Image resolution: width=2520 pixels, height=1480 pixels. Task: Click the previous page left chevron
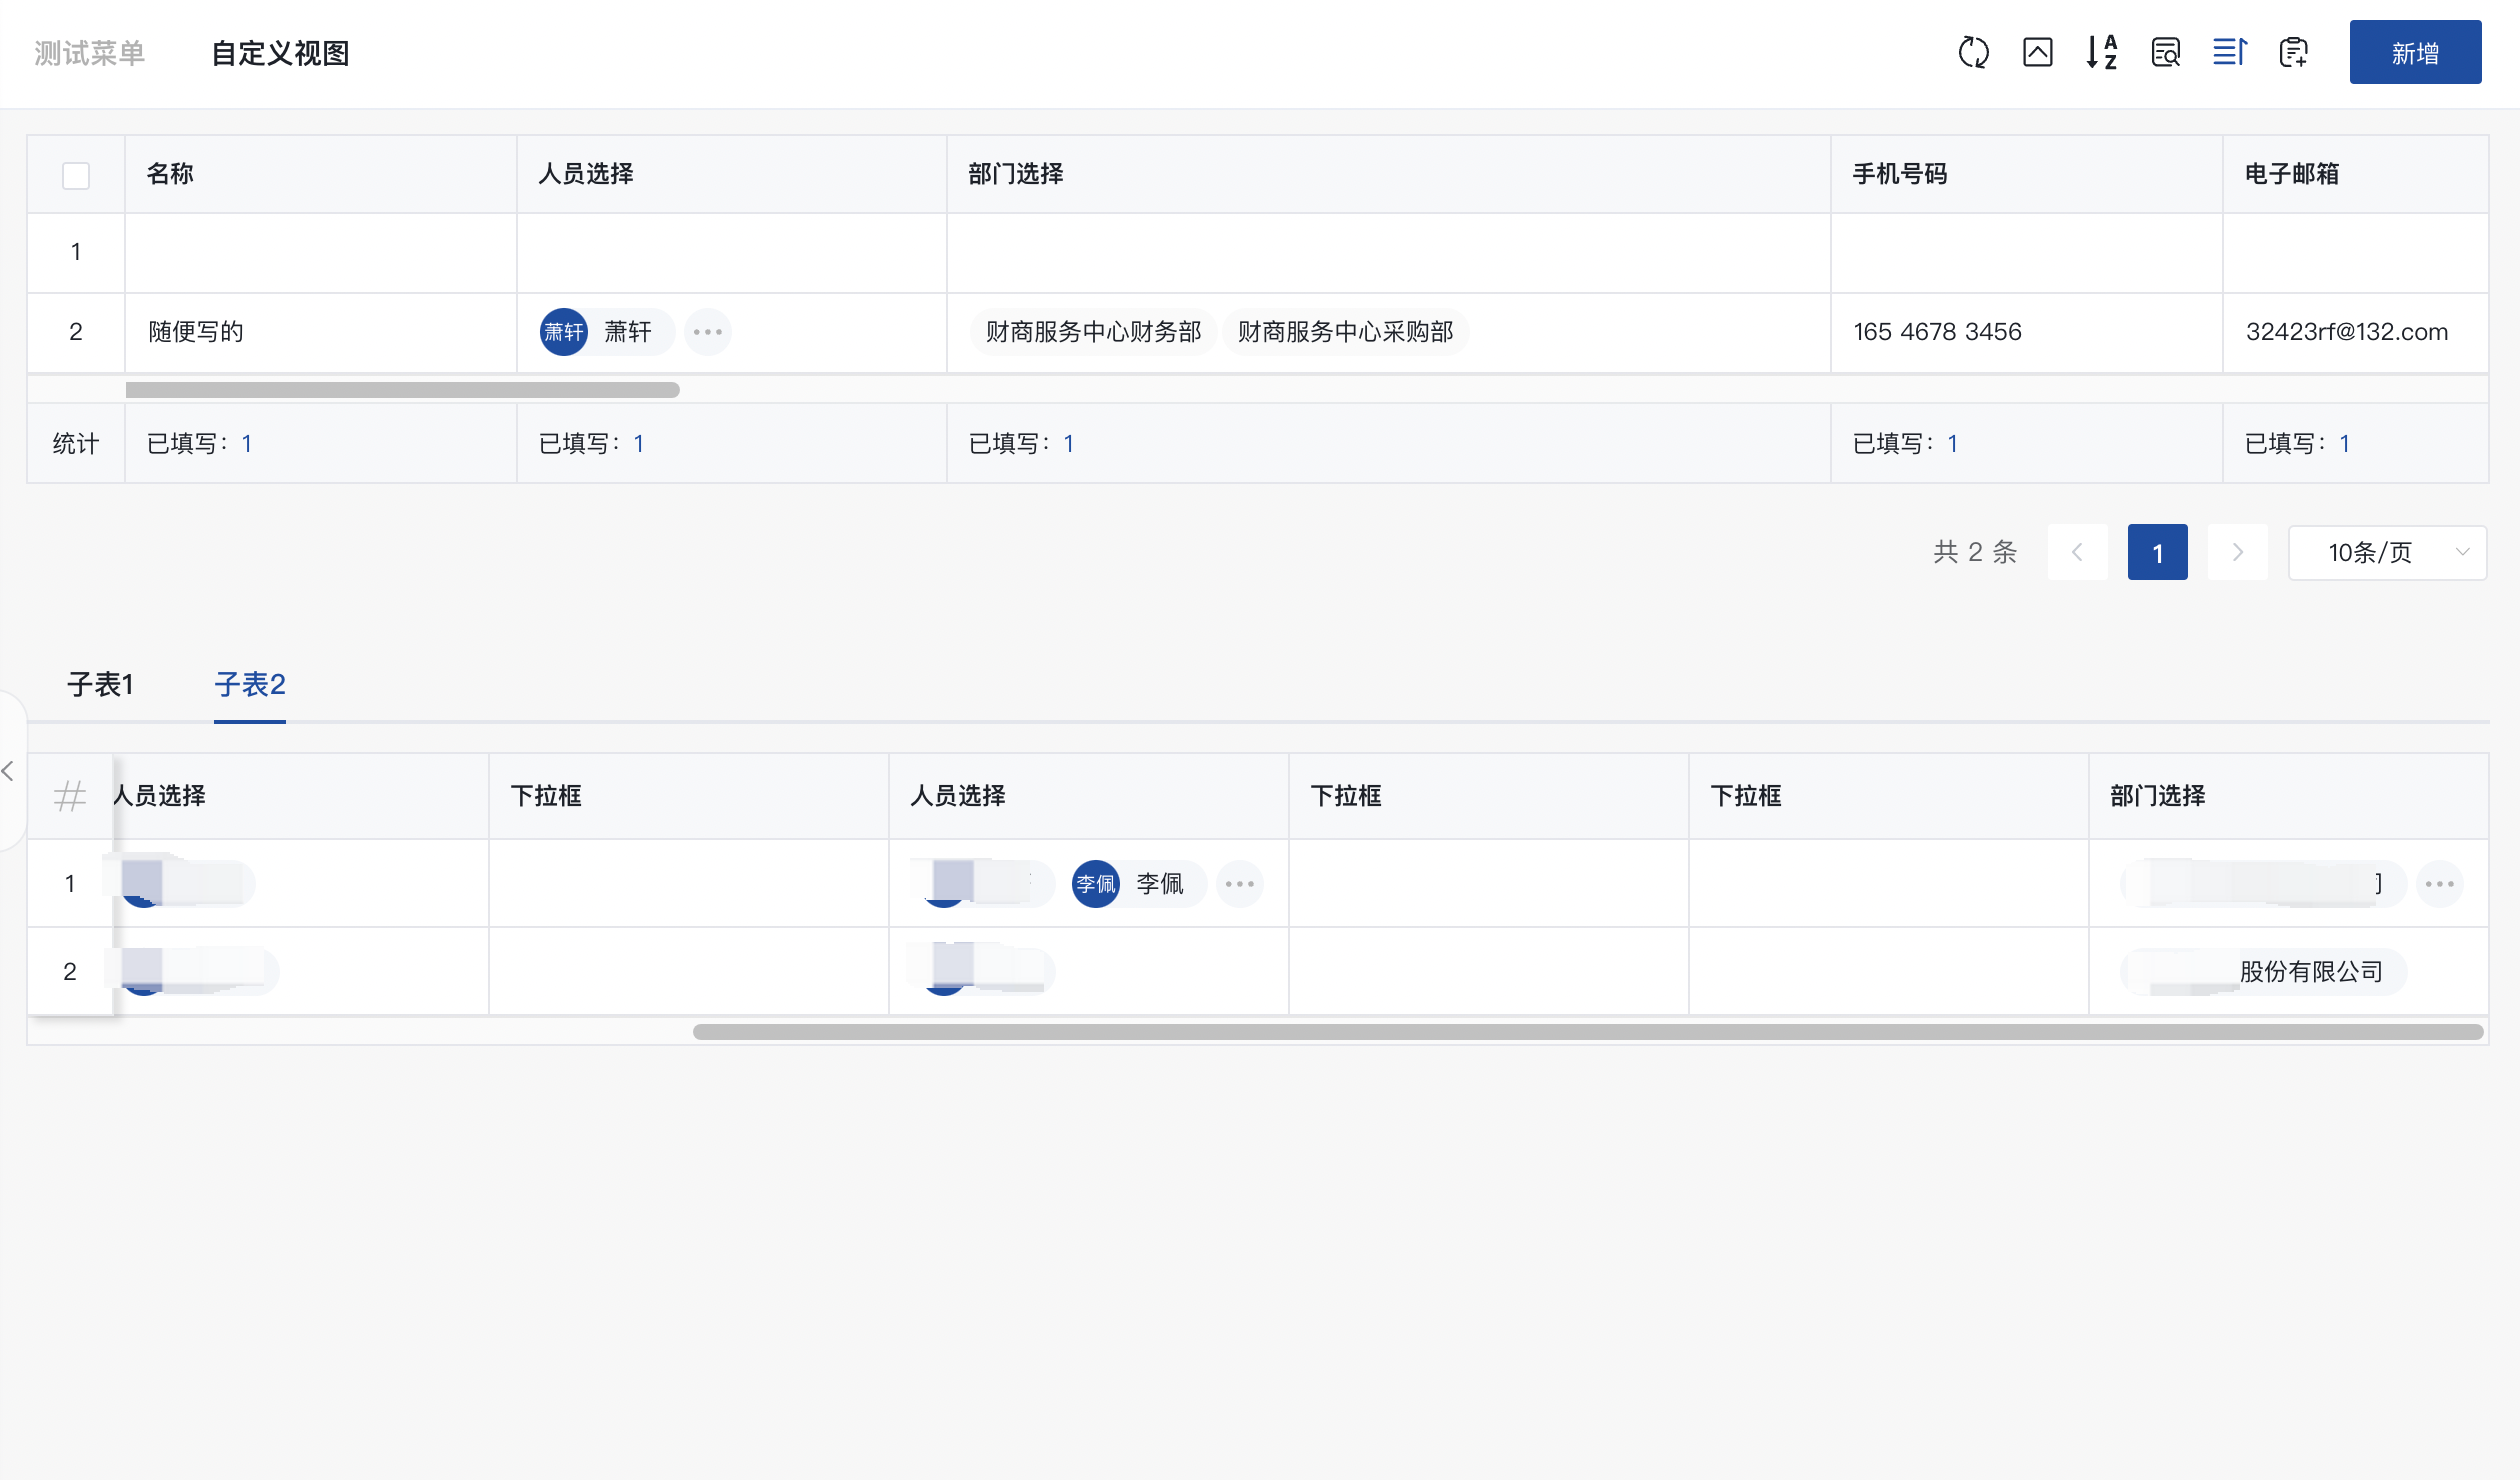[x=2077, y=553]
